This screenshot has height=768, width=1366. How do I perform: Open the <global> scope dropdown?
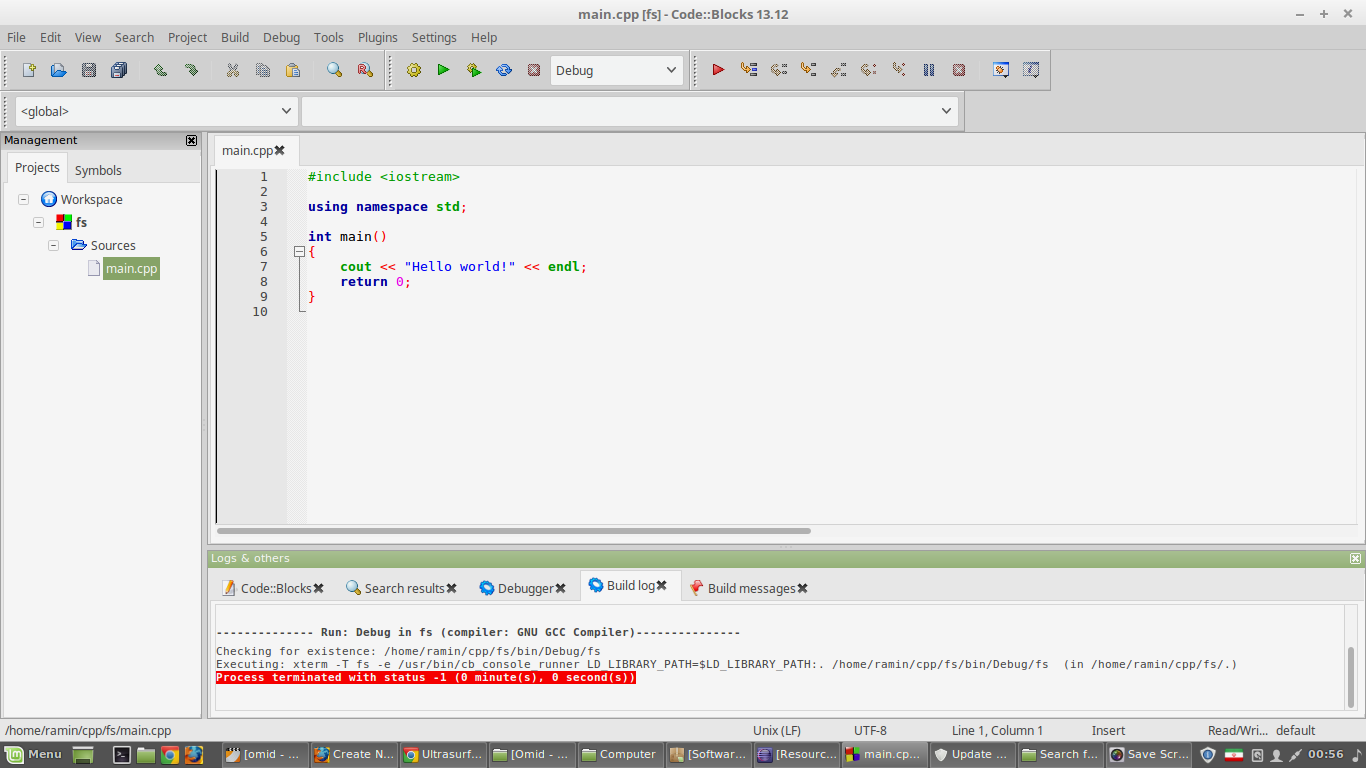pos(157,111)
